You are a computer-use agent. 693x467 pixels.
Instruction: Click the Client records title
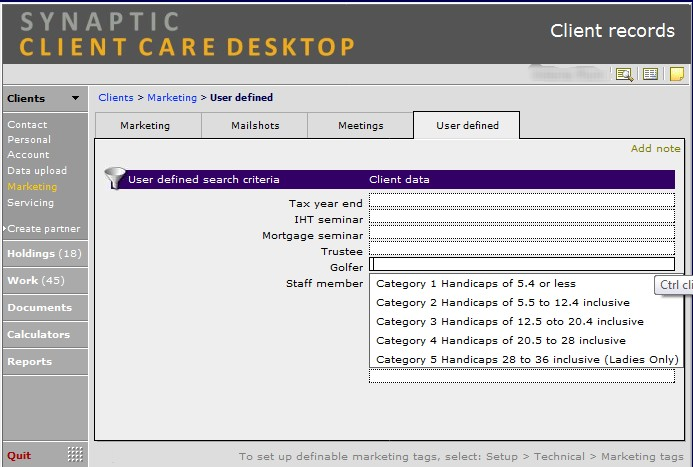(x=612, y=31)
